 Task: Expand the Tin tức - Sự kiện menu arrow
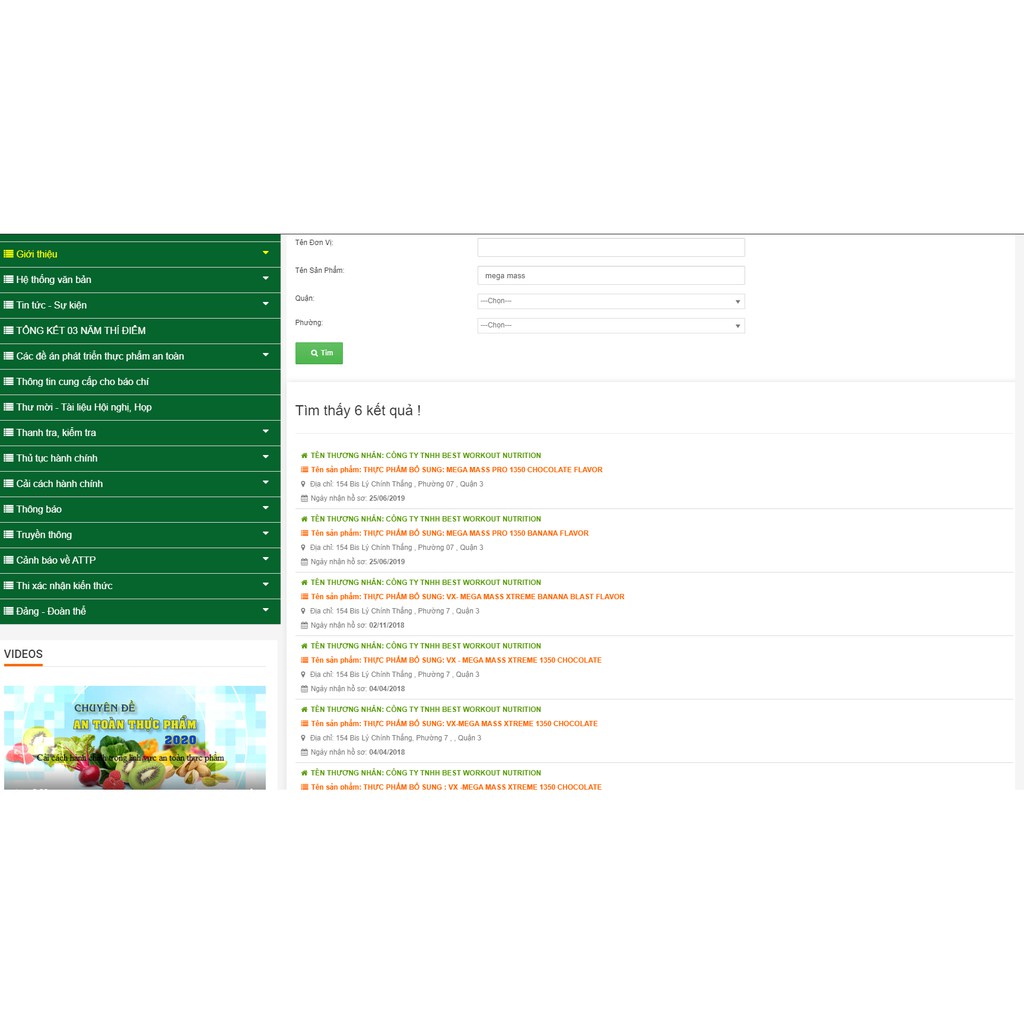(x=265, y=304)
